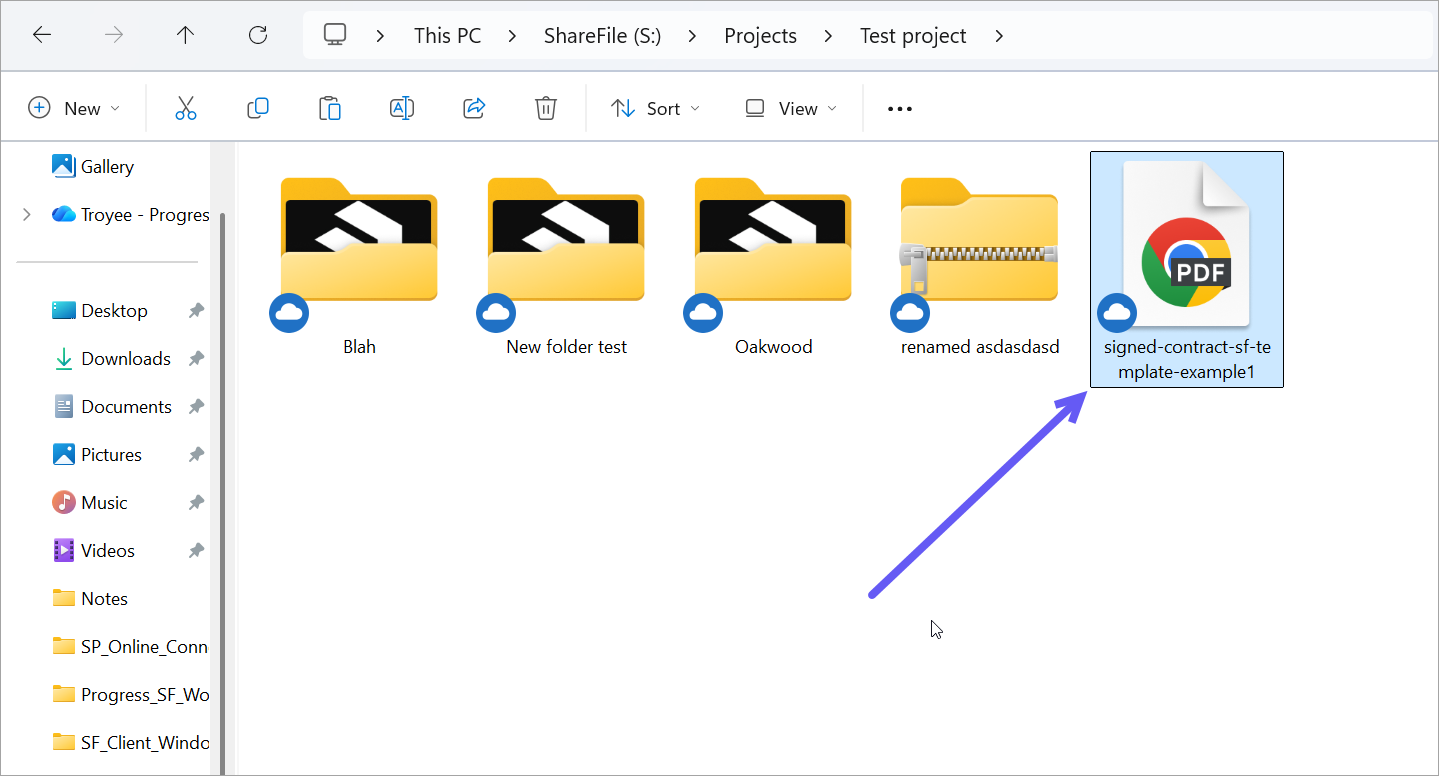Paste from the clipboard
This screenshot has width=1439, height=776.
point(330,107)
